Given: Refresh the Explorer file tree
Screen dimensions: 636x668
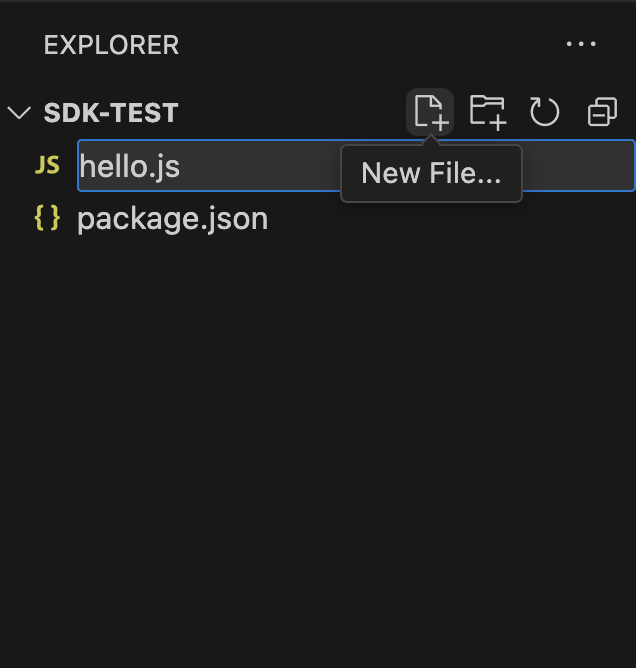Looking at the screenshot, I should (544, 111).
